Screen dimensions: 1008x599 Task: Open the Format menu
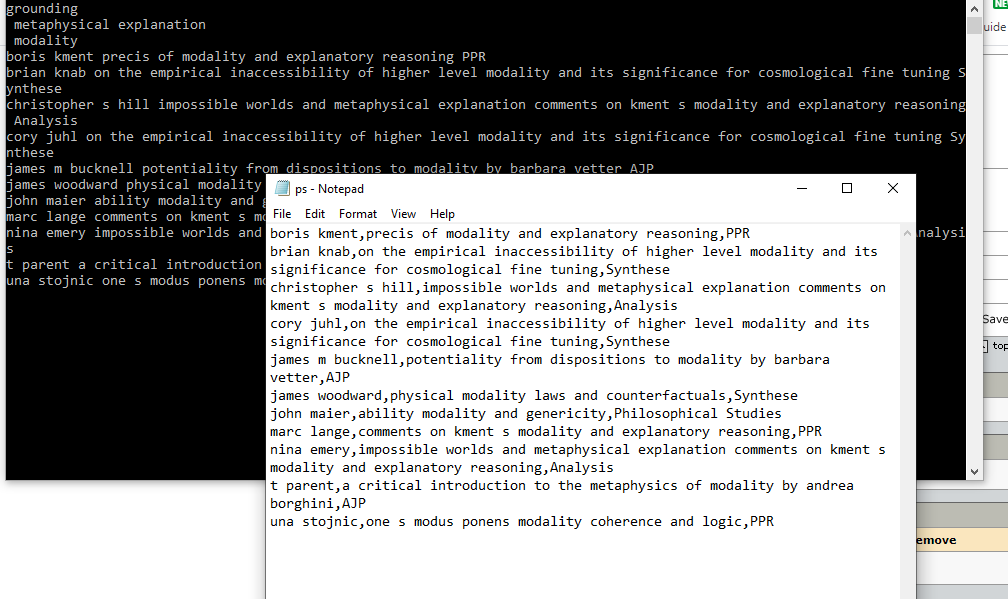coord(357,214)
